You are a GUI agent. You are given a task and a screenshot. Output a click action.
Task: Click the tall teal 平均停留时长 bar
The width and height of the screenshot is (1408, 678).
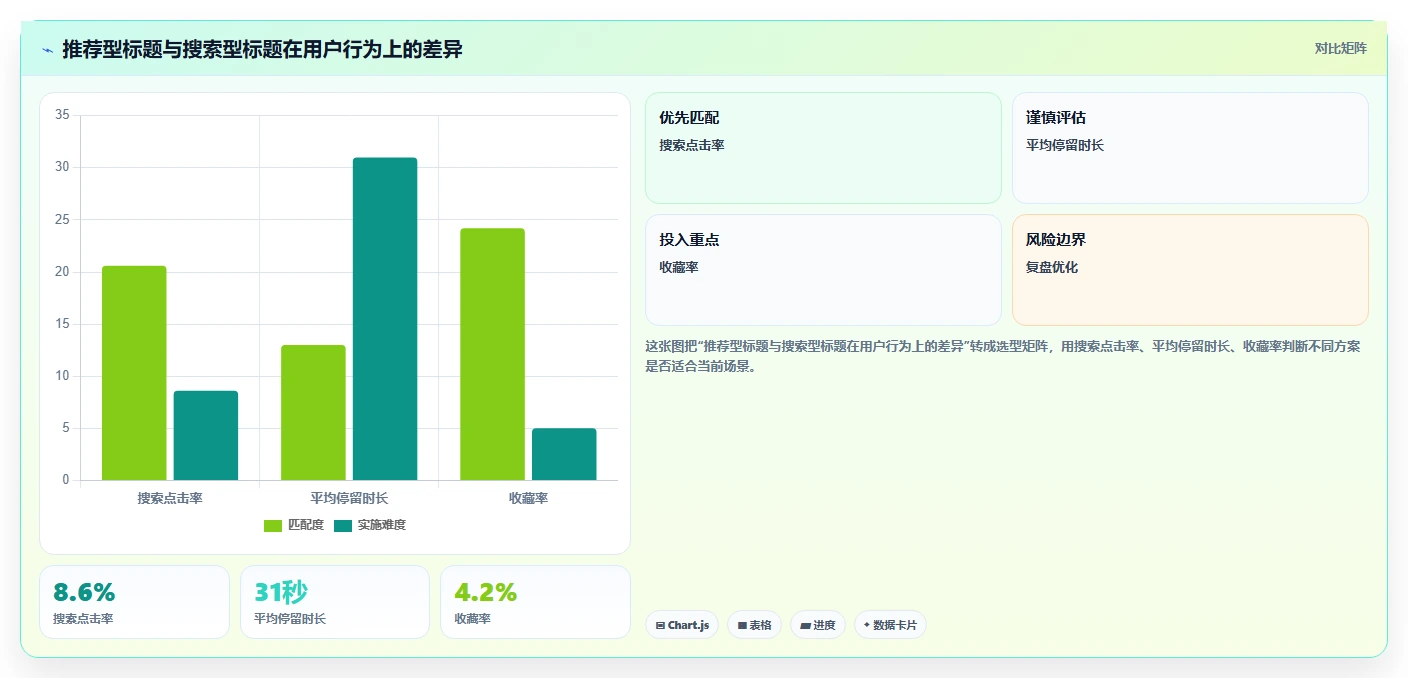(385, 319)
